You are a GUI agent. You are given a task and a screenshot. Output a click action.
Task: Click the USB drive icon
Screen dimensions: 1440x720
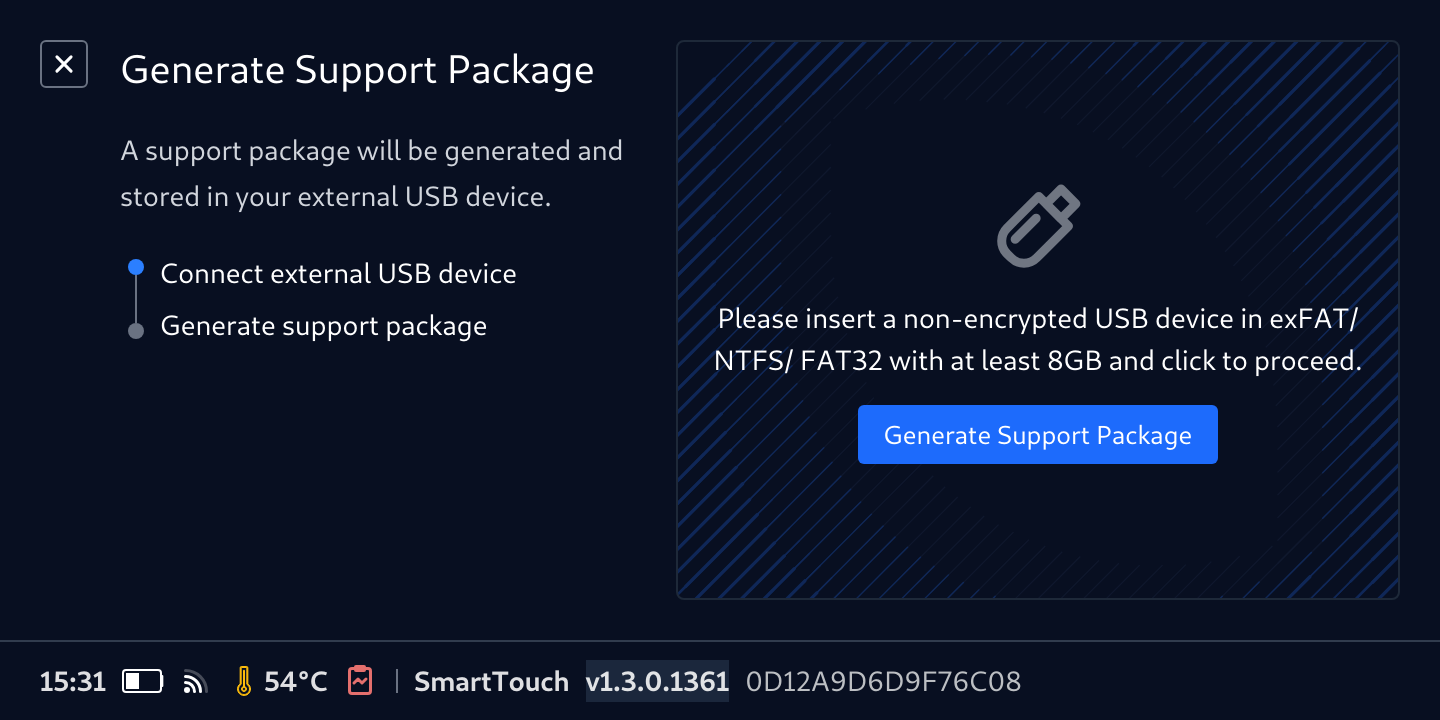pos(1038,226)
